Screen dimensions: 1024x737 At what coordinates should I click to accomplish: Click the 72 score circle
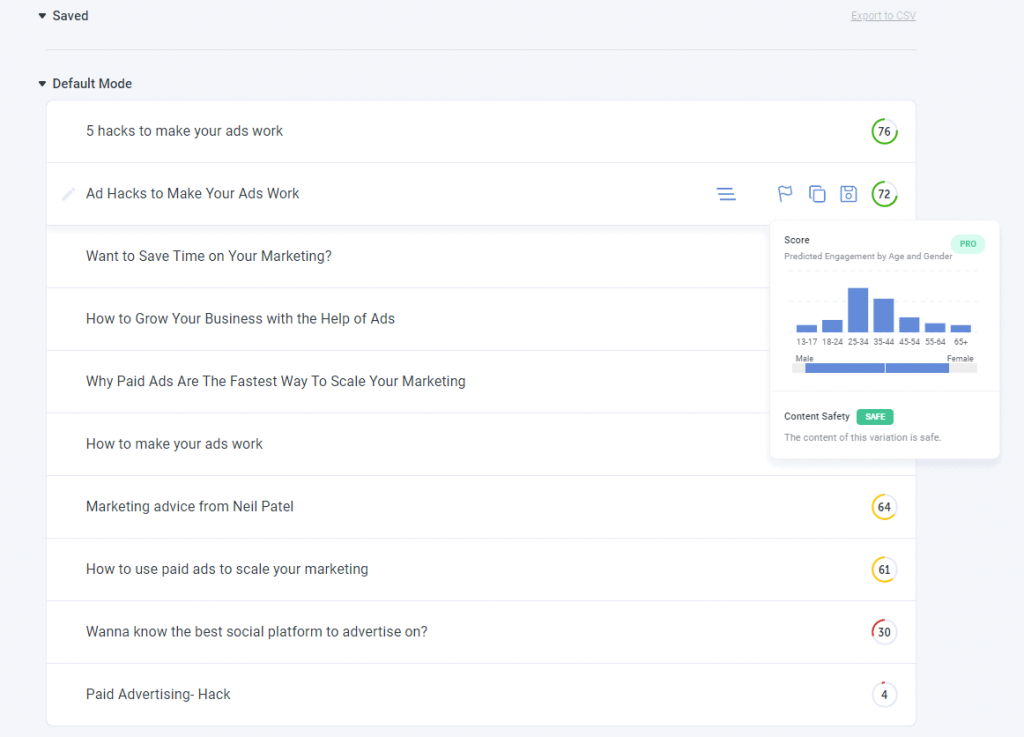point(884,194)
